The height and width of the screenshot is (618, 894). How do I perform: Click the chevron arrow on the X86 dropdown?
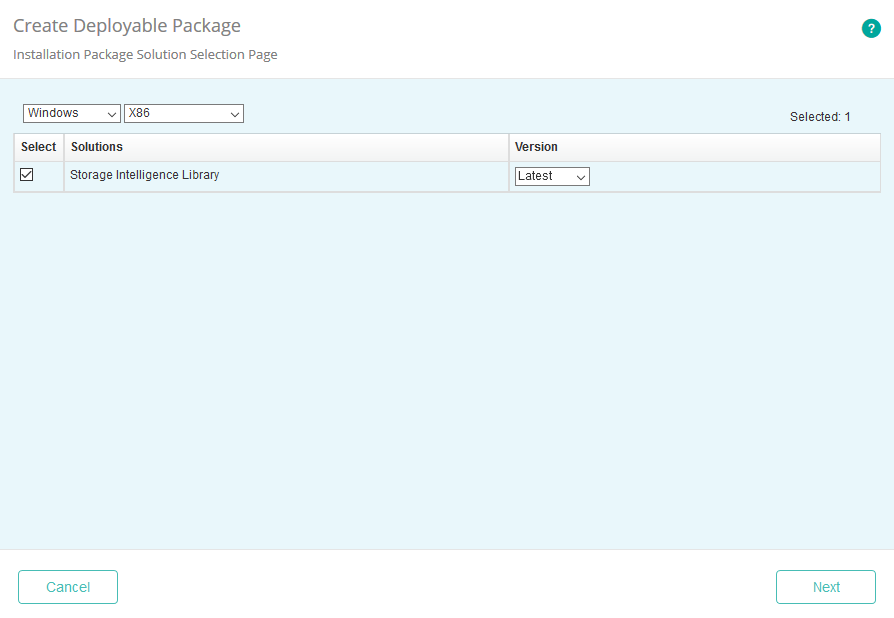tap(235, 114)
